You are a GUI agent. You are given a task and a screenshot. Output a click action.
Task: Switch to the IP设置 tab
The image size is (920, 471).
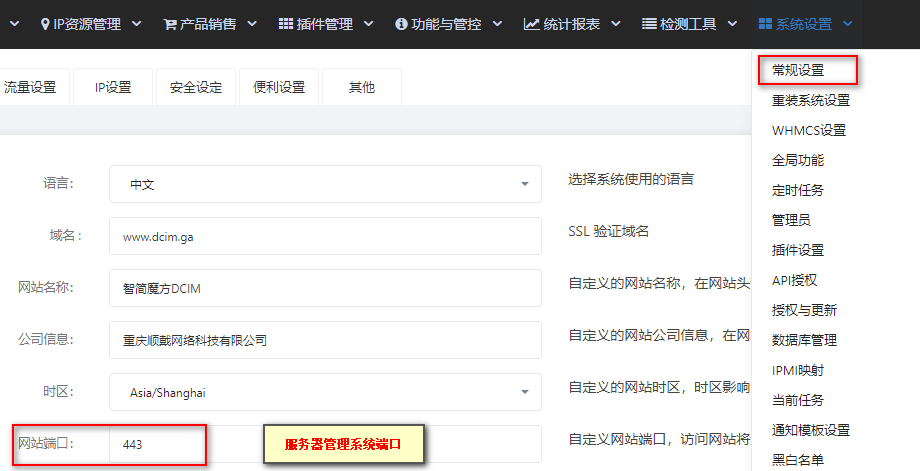pos(113,87)
